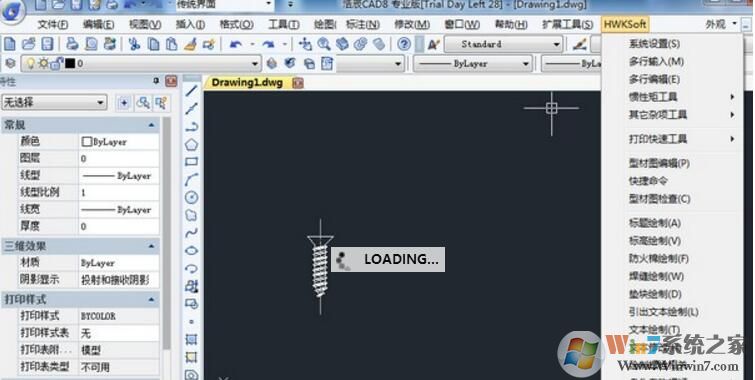
Task: Click the Open file folder icon
Action: coord(28,45)
